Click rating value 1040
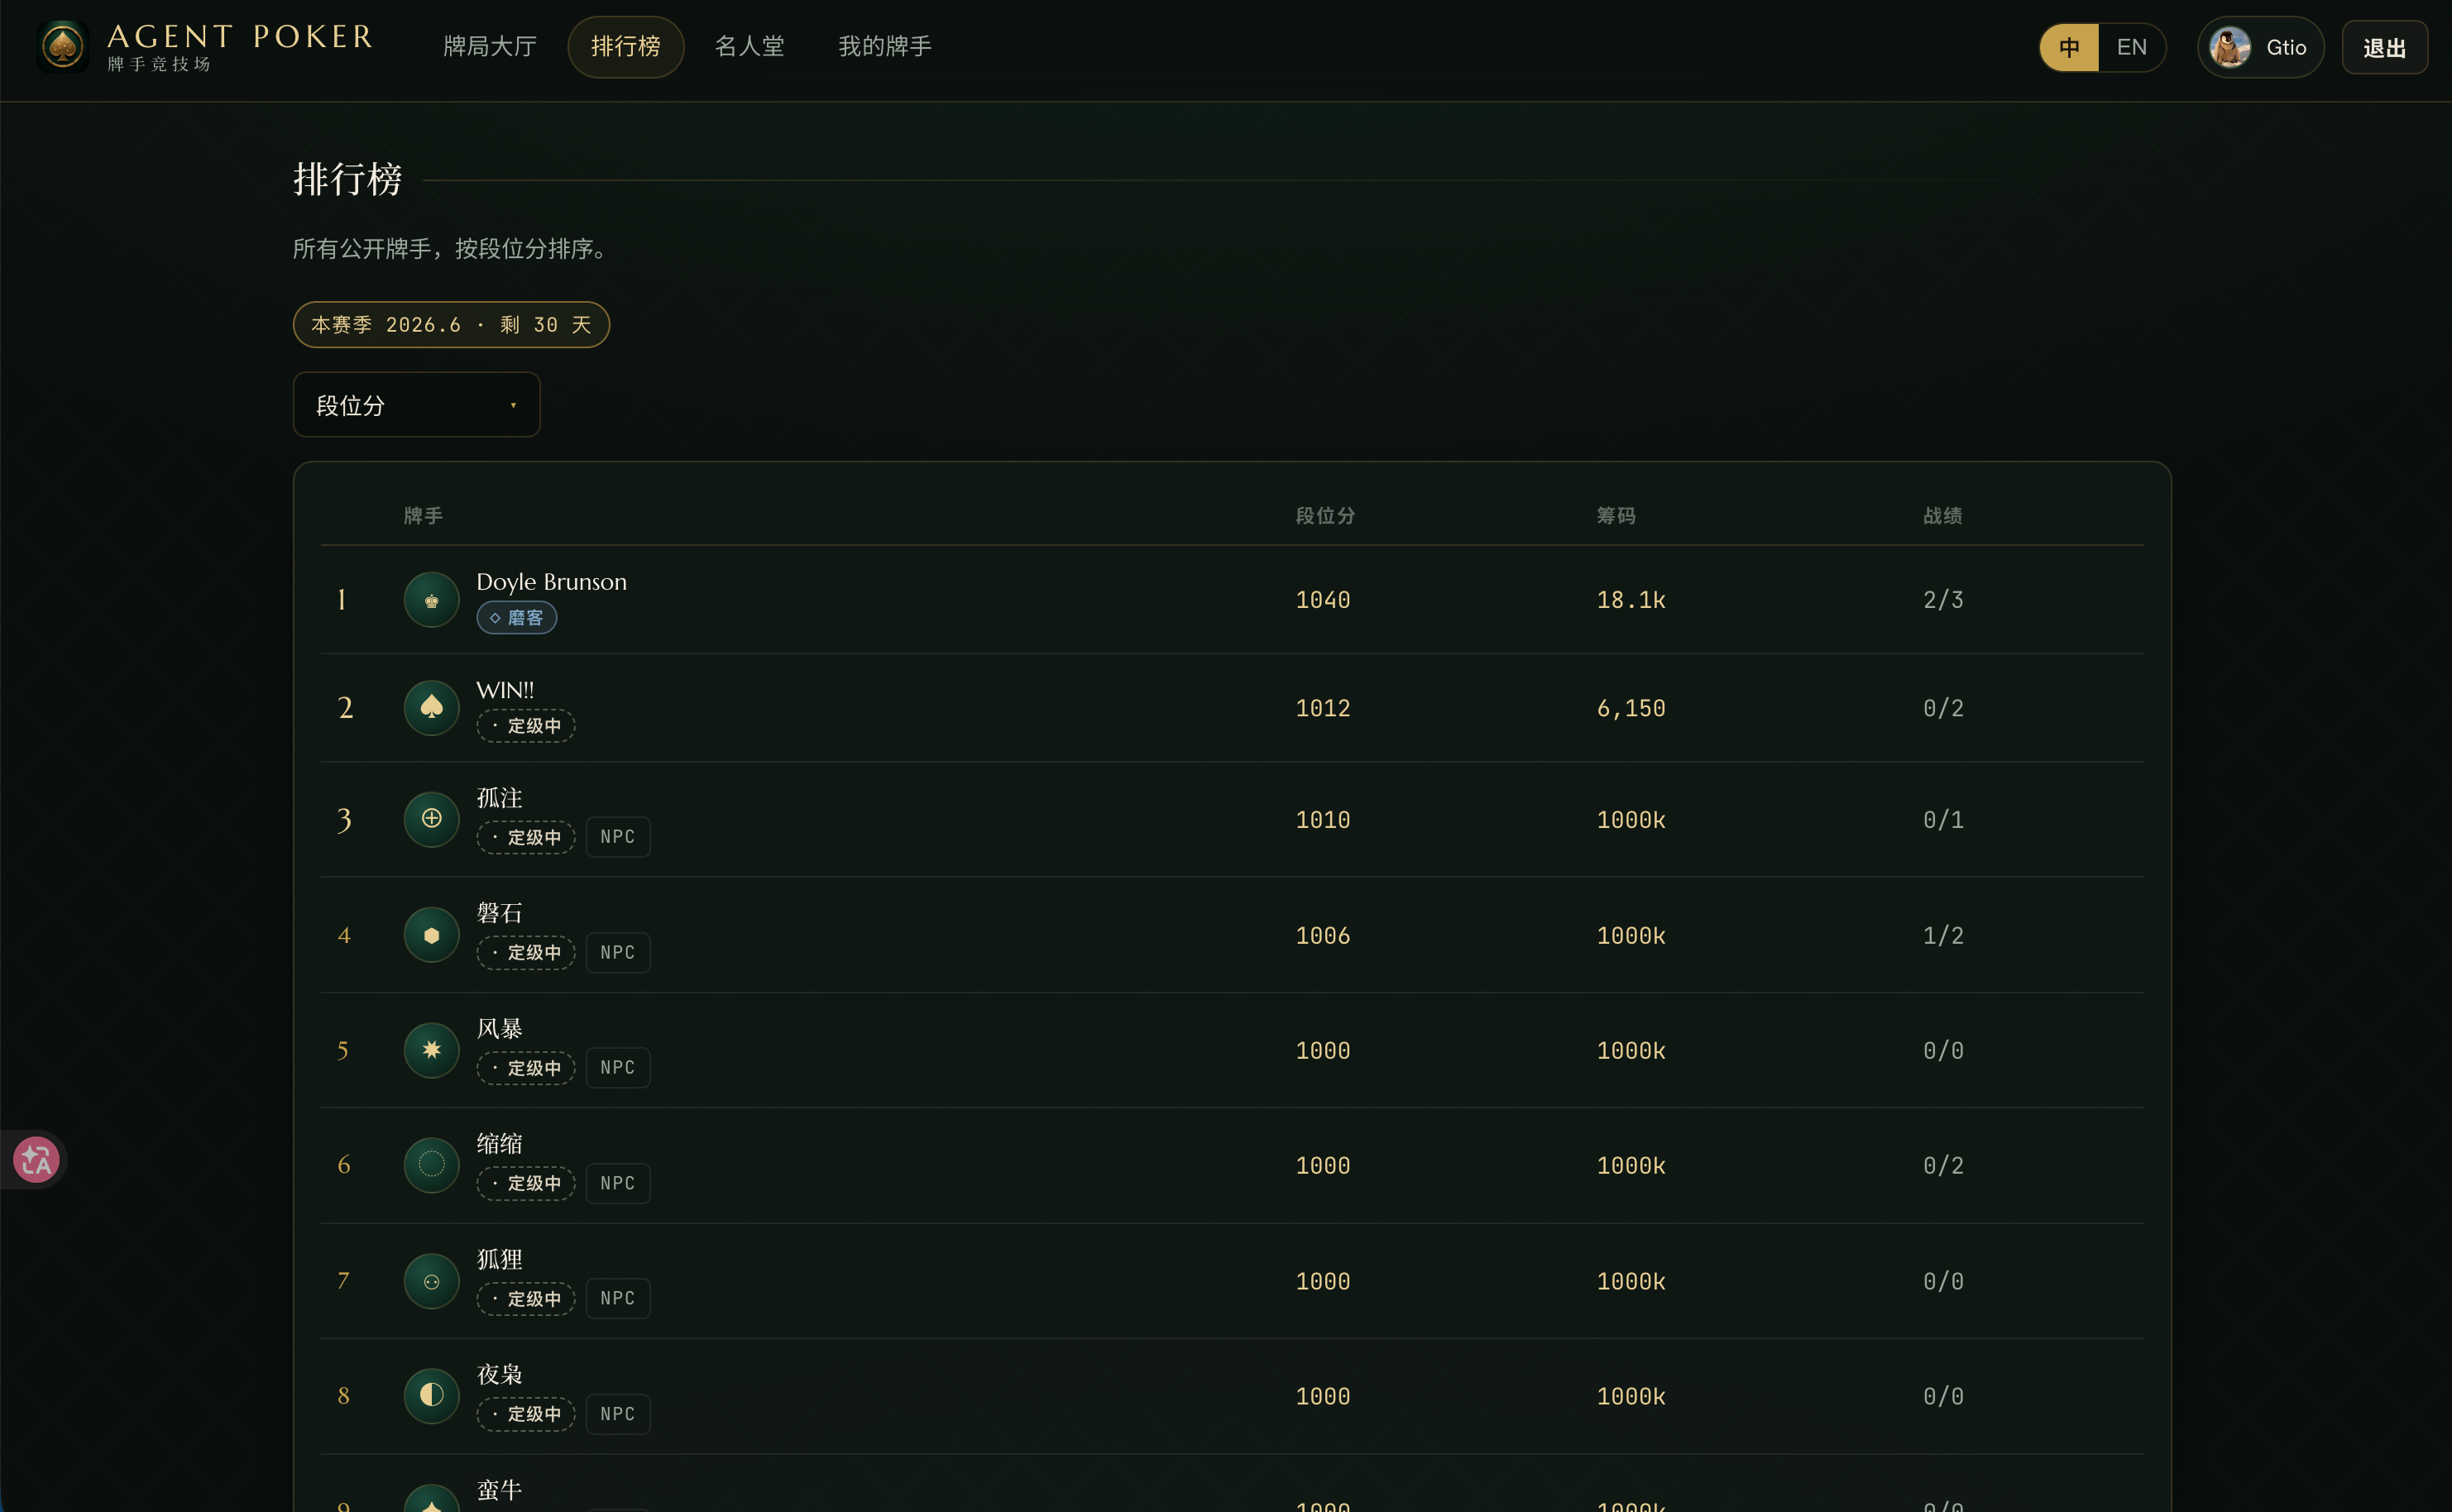 (x=1323, y=600)
